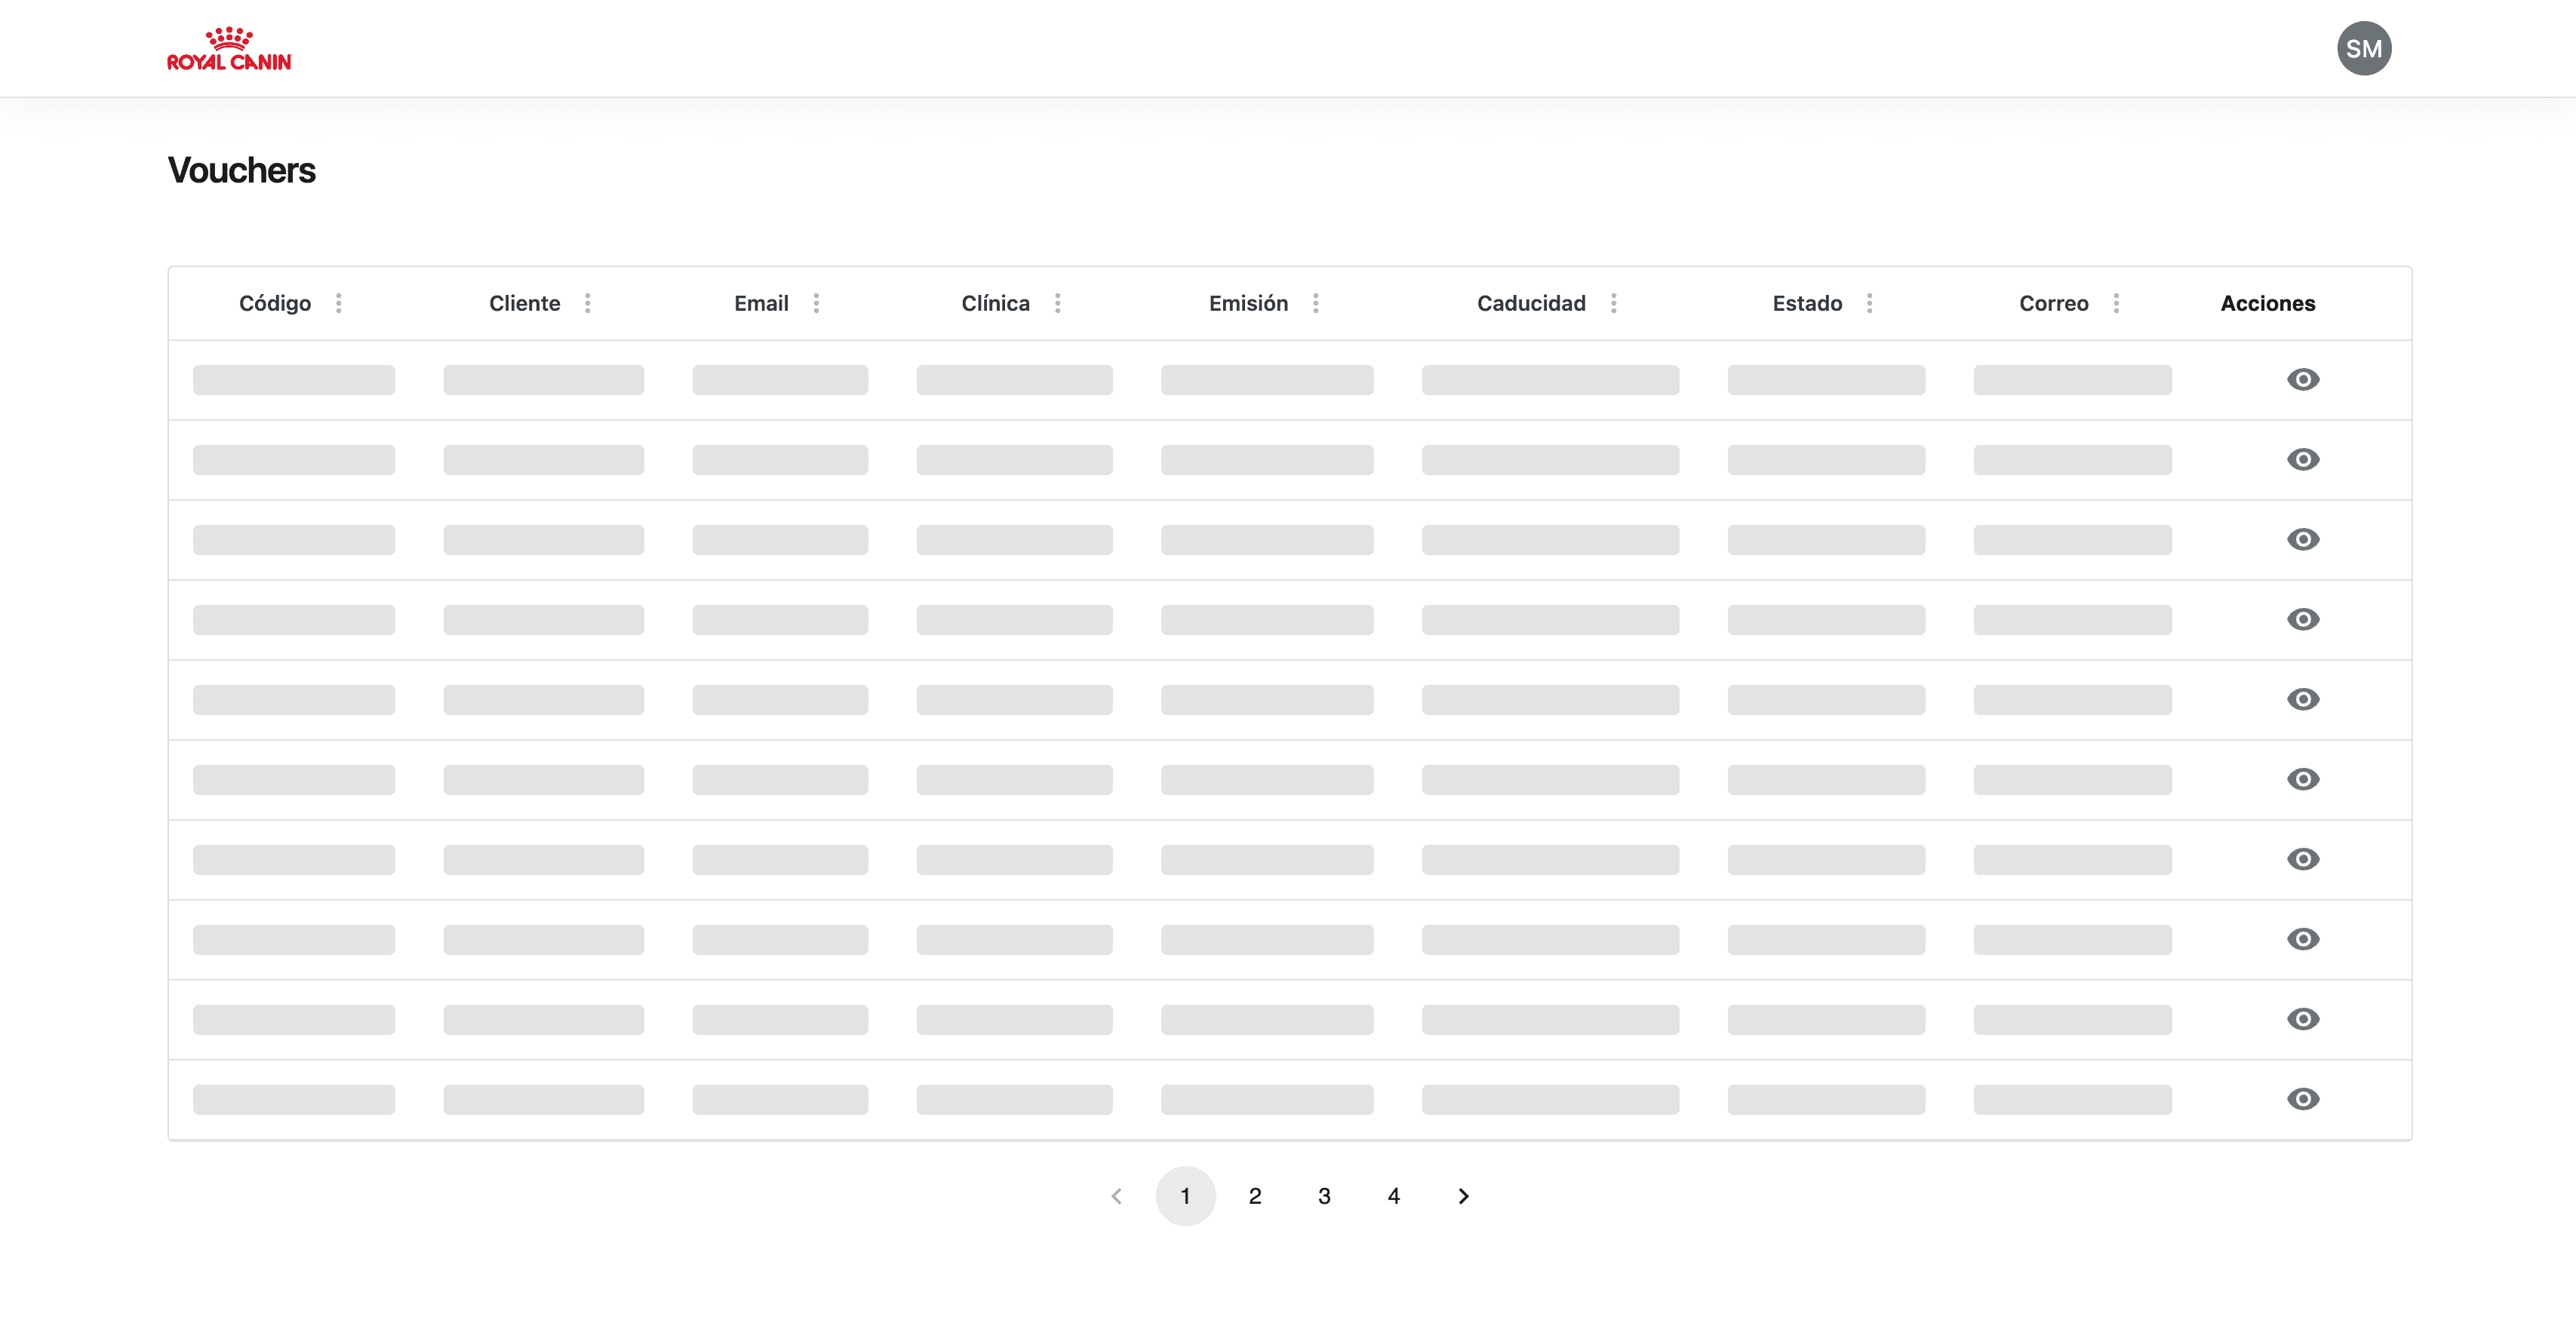Go to page 4 of vouchers
The height and width of the screenshot is (1326, 2576).
[x=1394, y=1196]
